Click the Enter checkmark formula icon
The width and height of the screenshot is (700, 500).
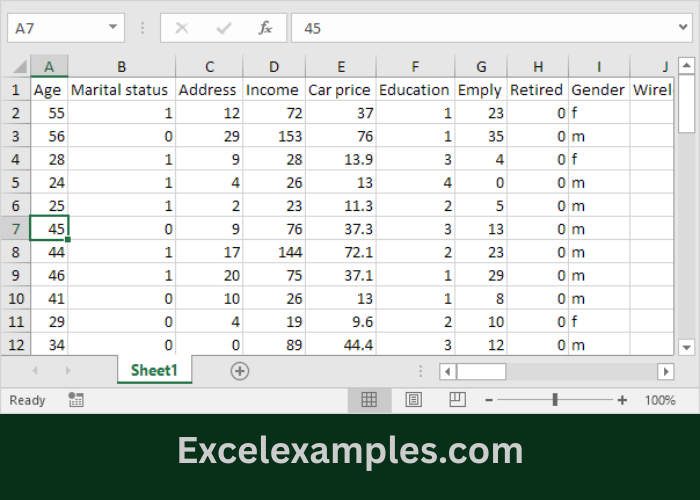(223, 28)
